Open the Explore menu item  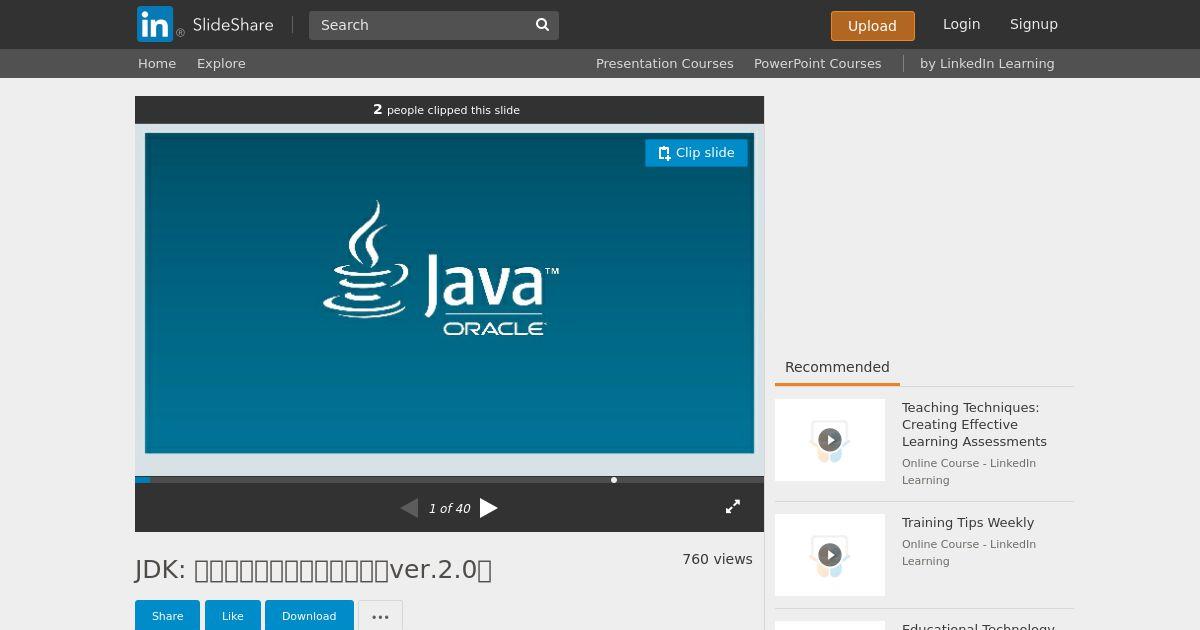[x=221, y=63]
